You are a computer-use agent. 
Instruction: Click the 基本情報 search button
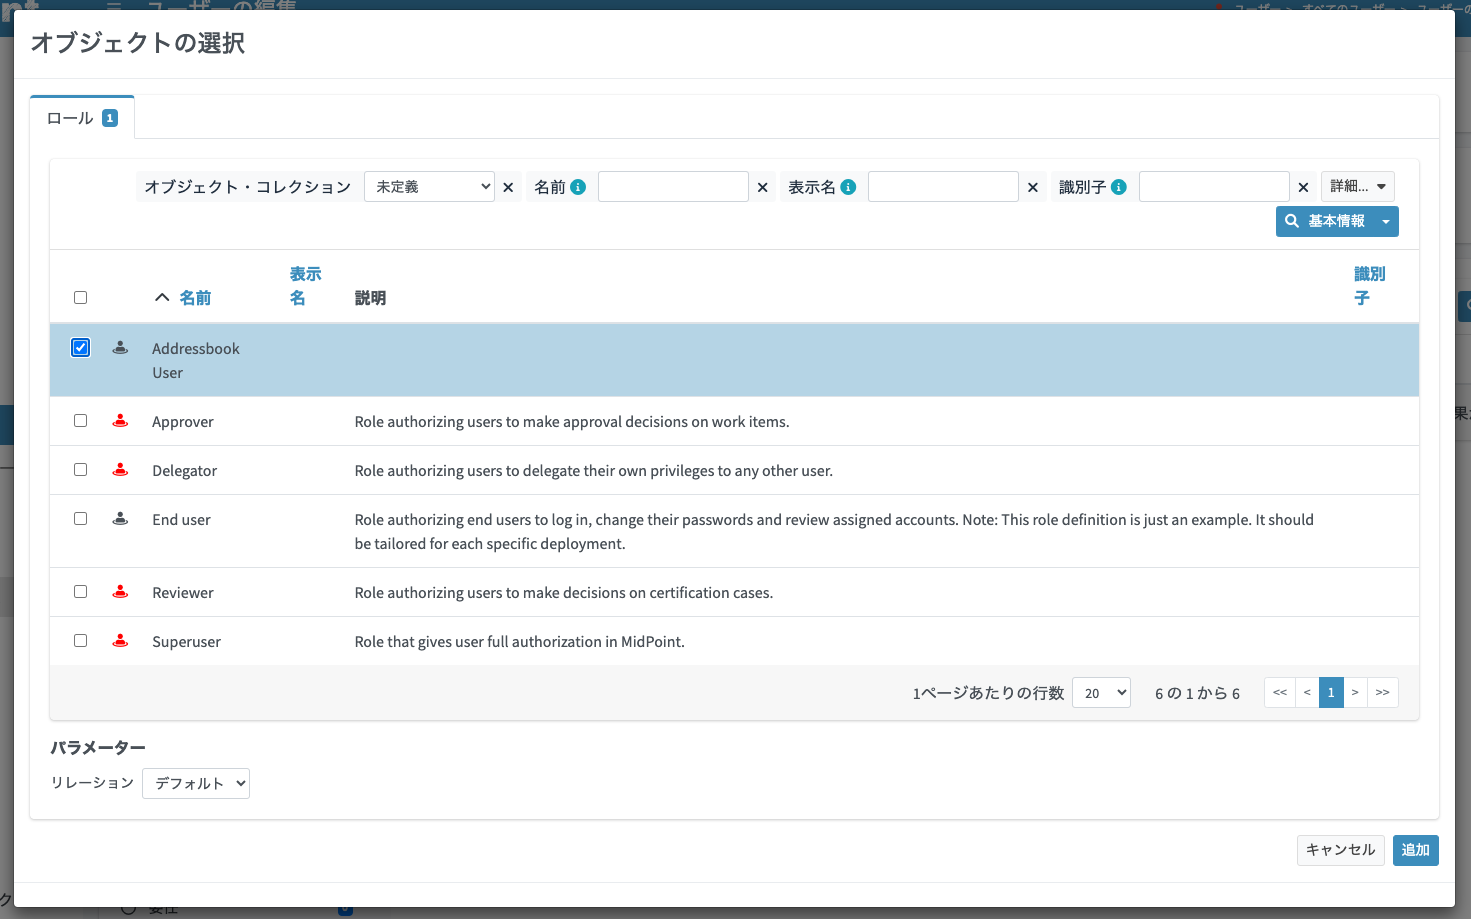tap(1326, 221)
